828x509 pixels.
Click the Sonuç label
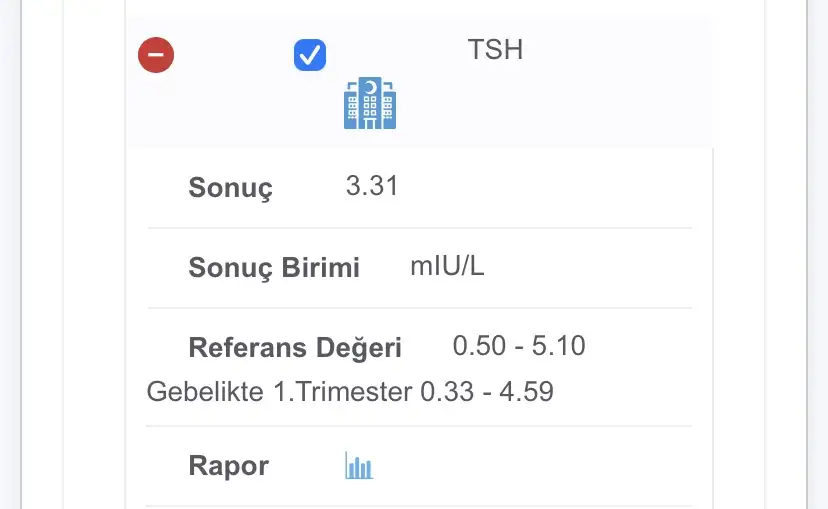pyautogui.click(x=230, y=187)
